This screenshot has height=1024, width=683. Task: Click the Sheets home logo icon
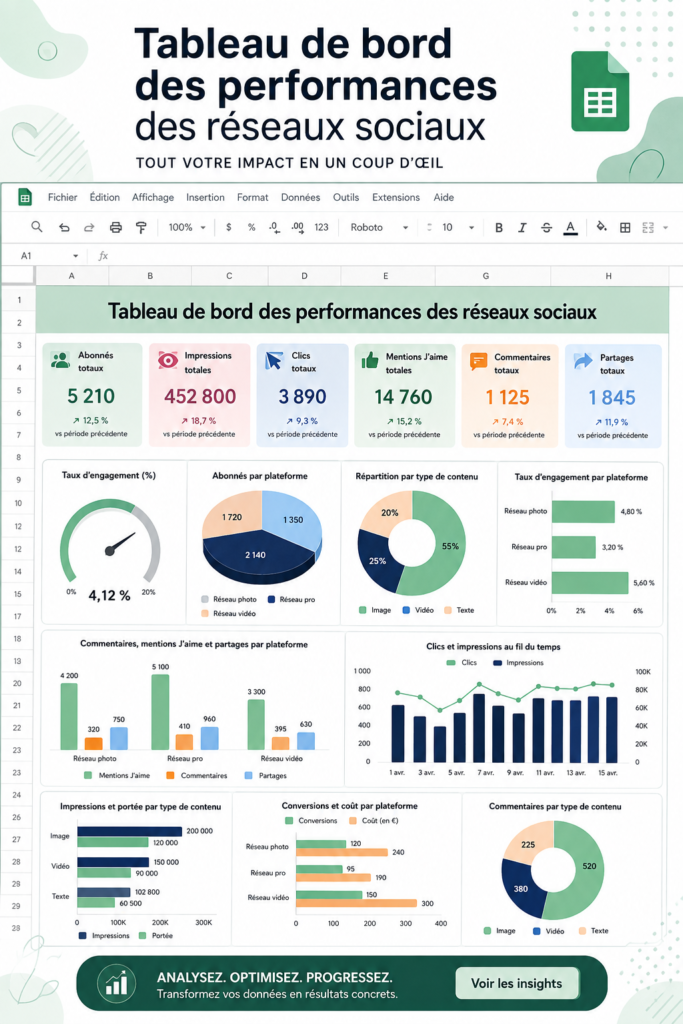pyautogui.click(x=25, y=197)
